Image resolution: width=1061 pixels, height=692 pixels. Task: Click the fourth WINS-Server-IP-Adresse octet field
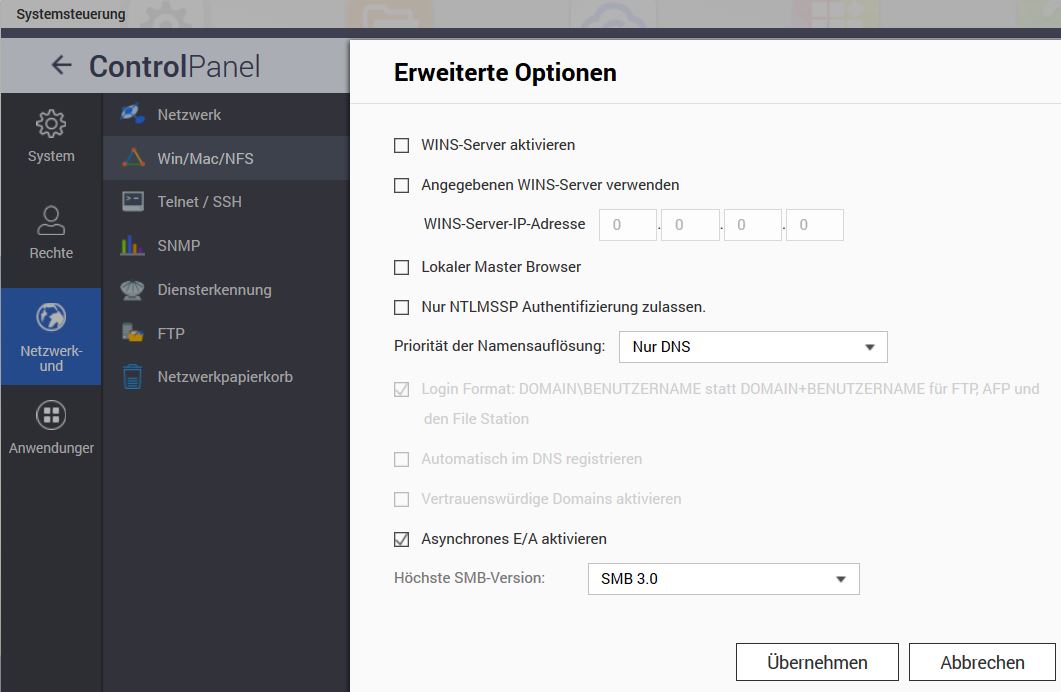point(815,225)
